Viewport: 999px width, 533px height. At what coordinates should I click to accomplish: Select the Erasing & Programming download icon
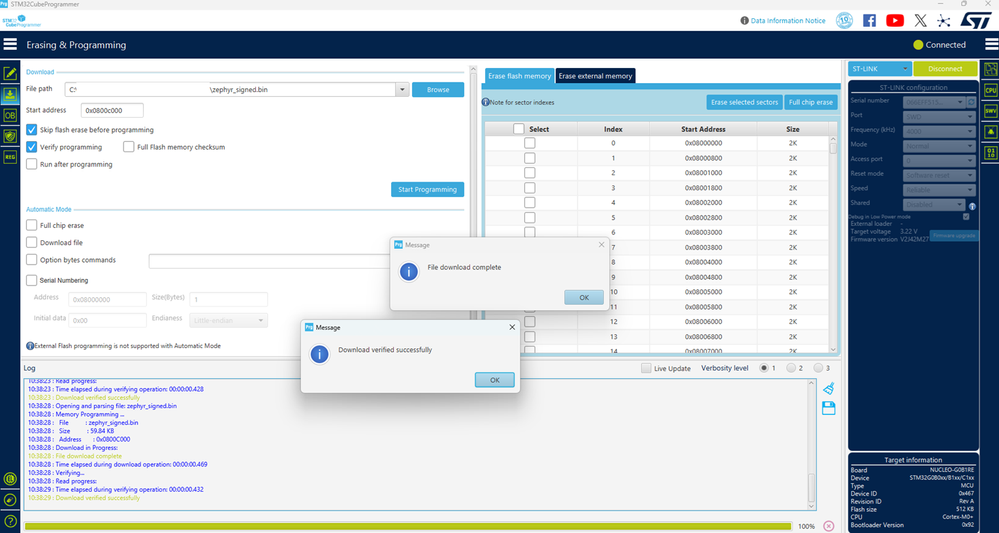coord(10,94)
